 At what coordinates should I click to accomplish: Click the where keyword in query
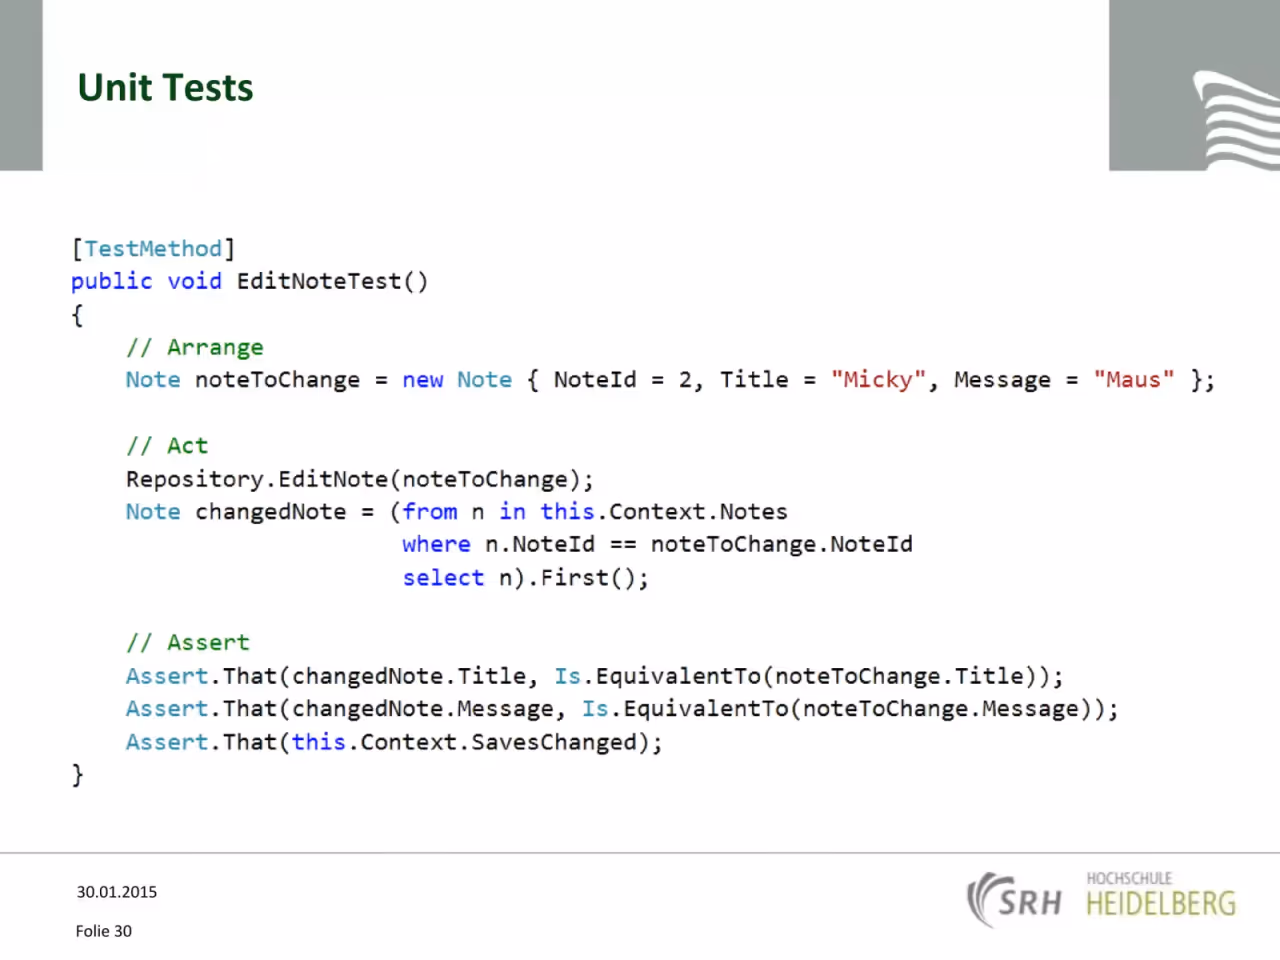(x=436, y=544)
